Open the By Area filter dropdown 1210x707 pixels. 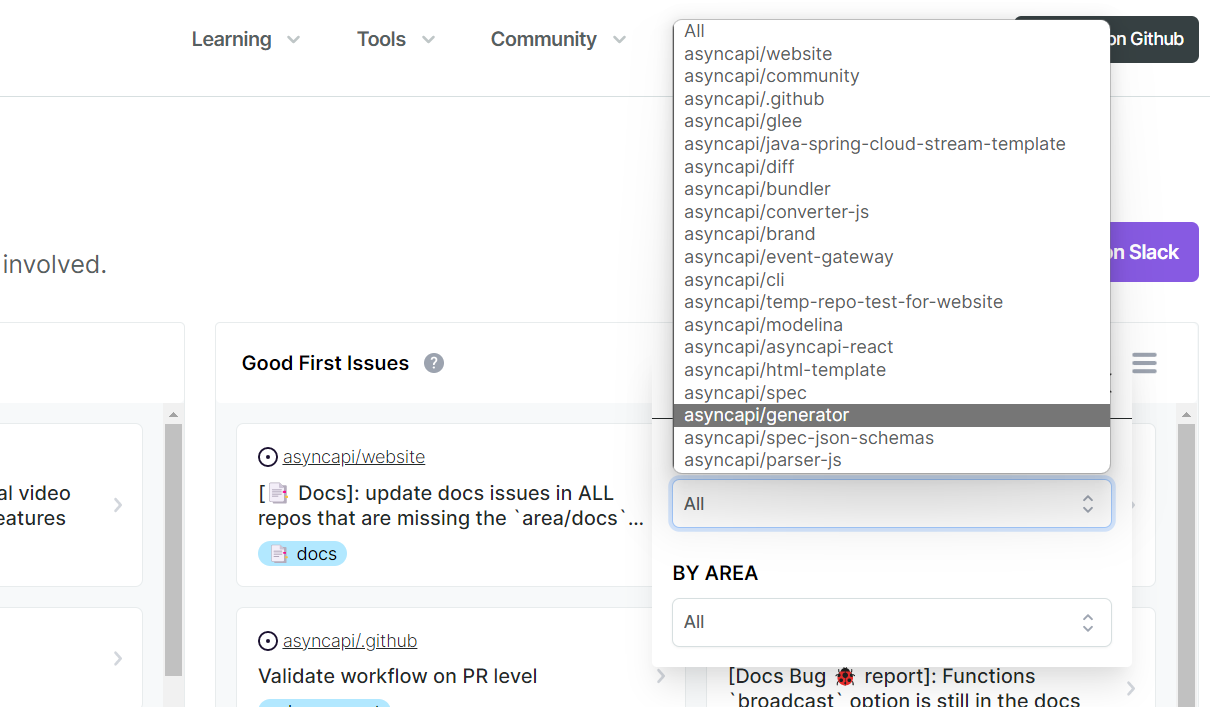pyautogui.click(x=892, y=622)
